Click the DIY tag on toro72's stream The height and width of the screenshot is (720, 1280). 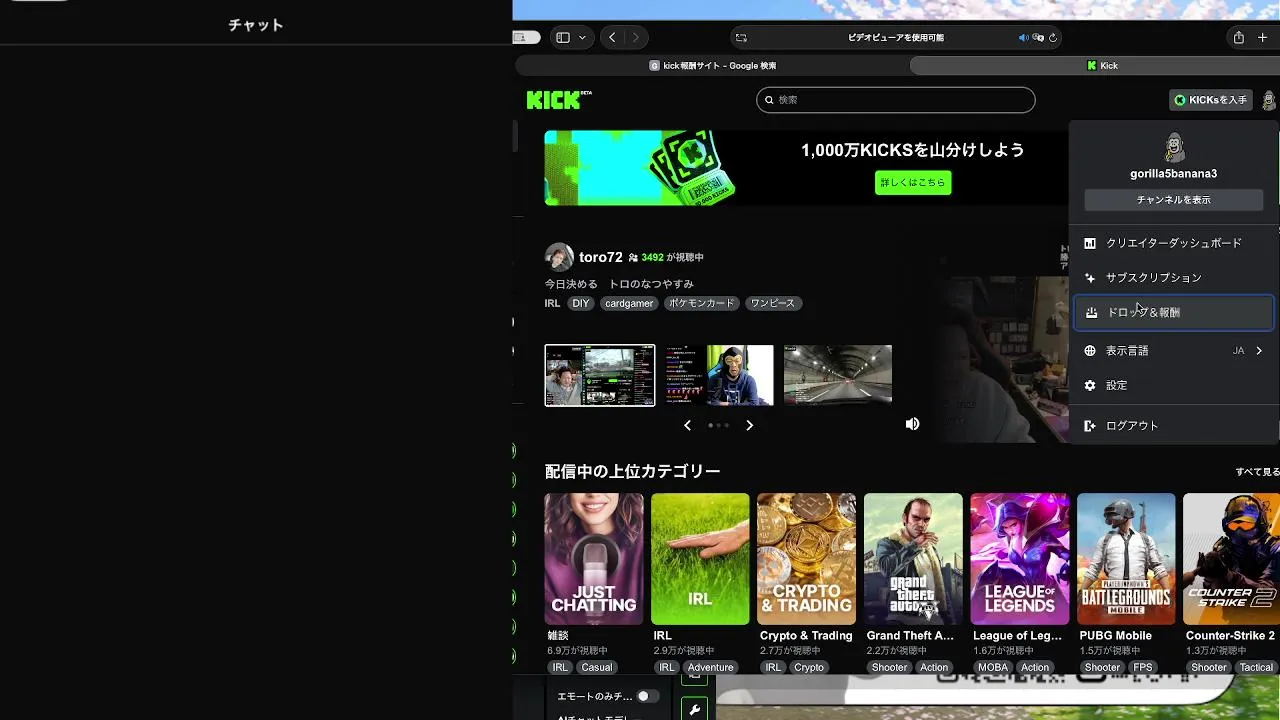point(581,303)
